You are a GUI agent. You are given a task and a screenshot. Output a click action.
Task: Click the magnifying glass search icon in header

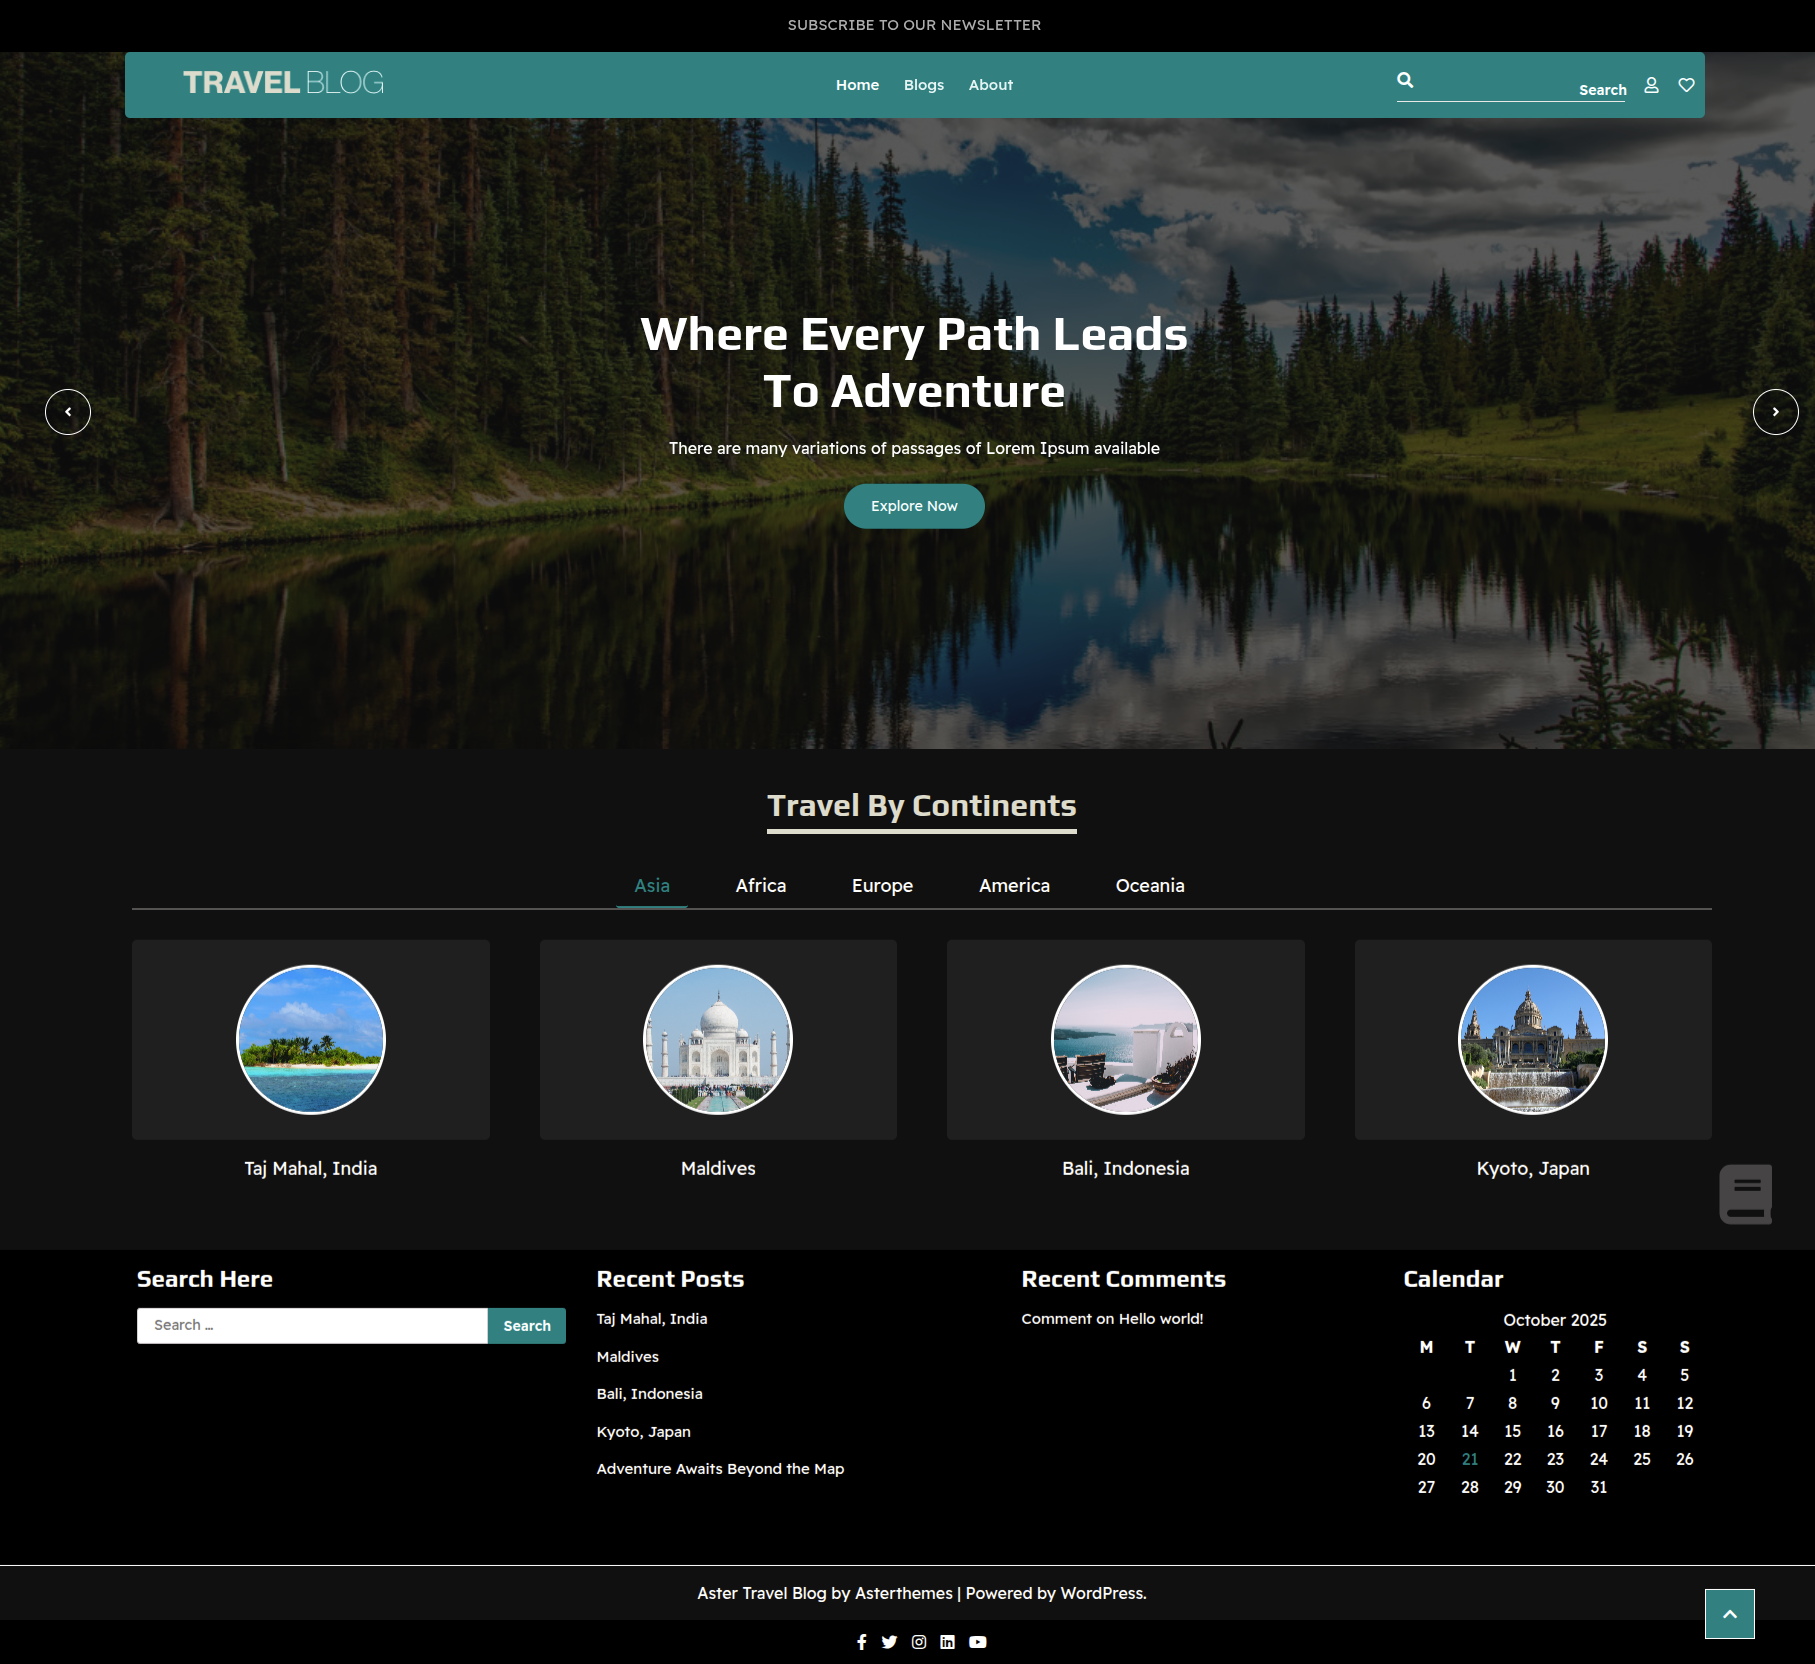pyautogui.click(x=1405, y=80)
